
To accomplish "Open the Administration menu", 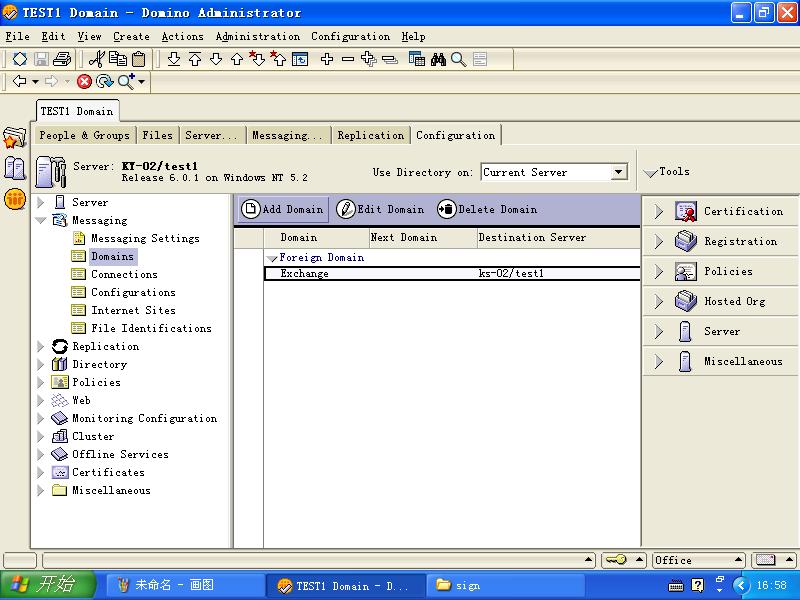I will [x=258, y=37].
